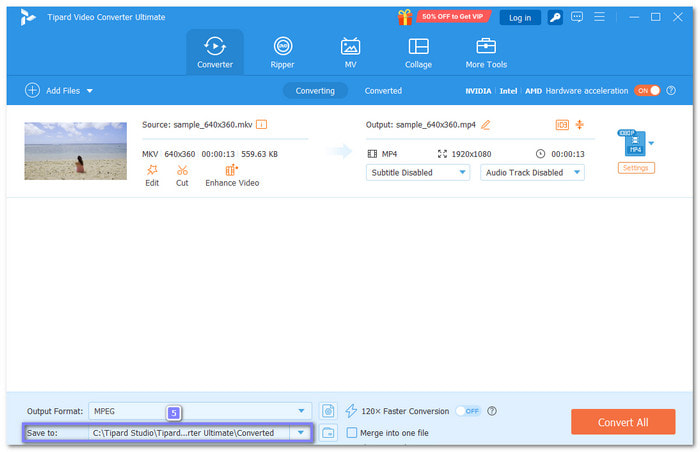Screen dimensions: 700x452
Task: Click the Log in button
Action: tap(520, 17)
